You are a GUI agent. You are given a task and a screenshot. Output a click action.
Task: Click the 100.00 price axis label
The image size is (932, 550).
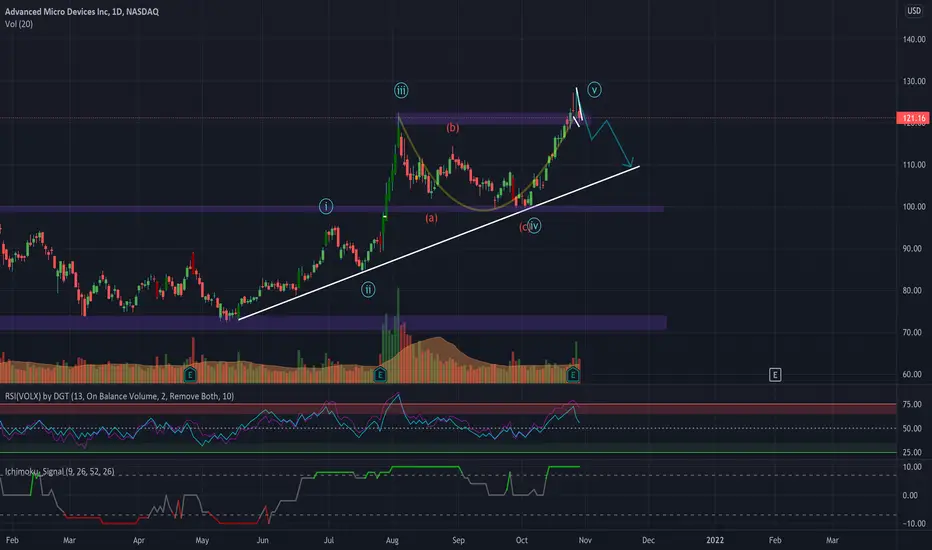[914, 206]
